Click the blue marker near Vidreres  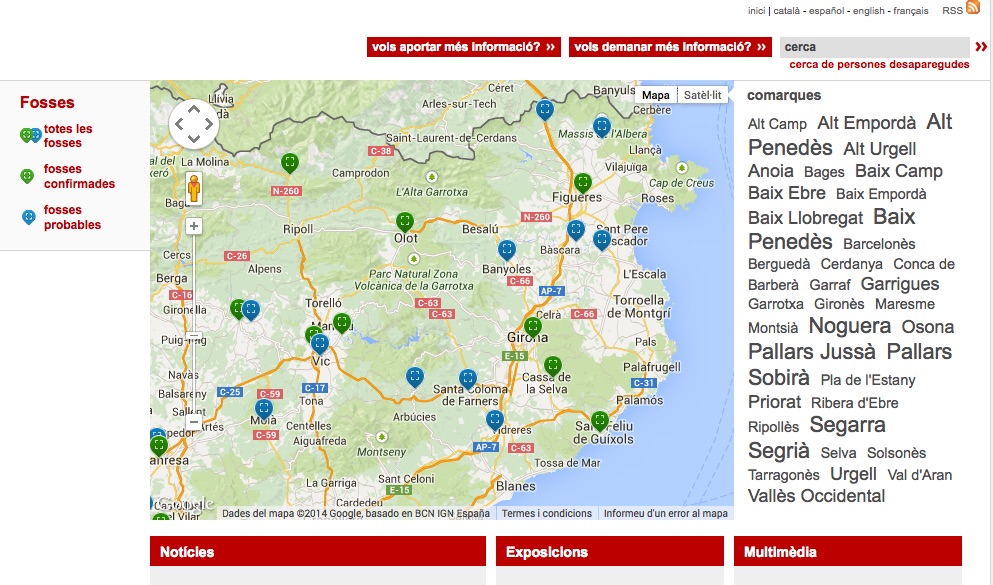click(x=495, y=420)
